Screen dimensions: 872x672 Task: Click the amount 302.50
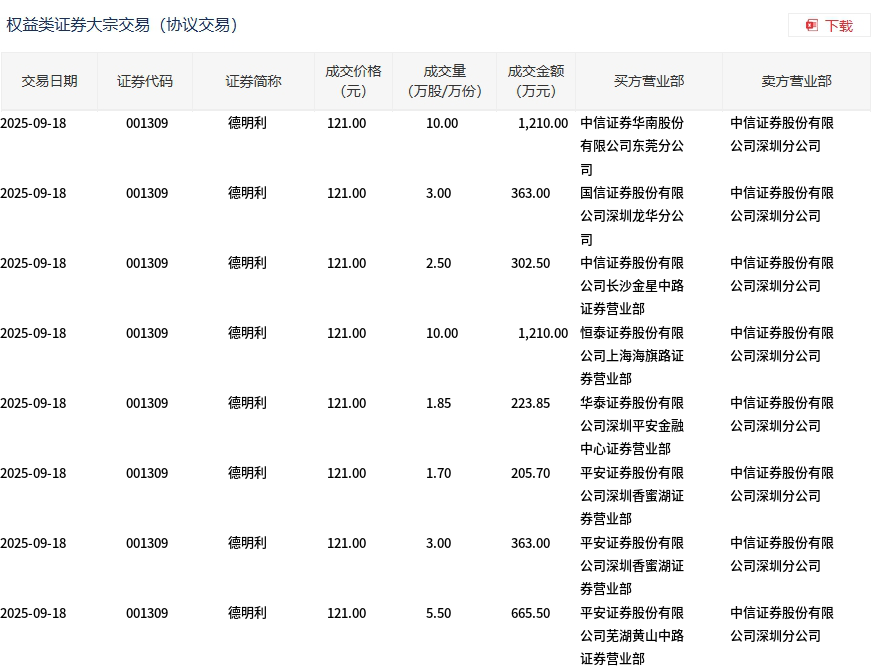[531, 263]
